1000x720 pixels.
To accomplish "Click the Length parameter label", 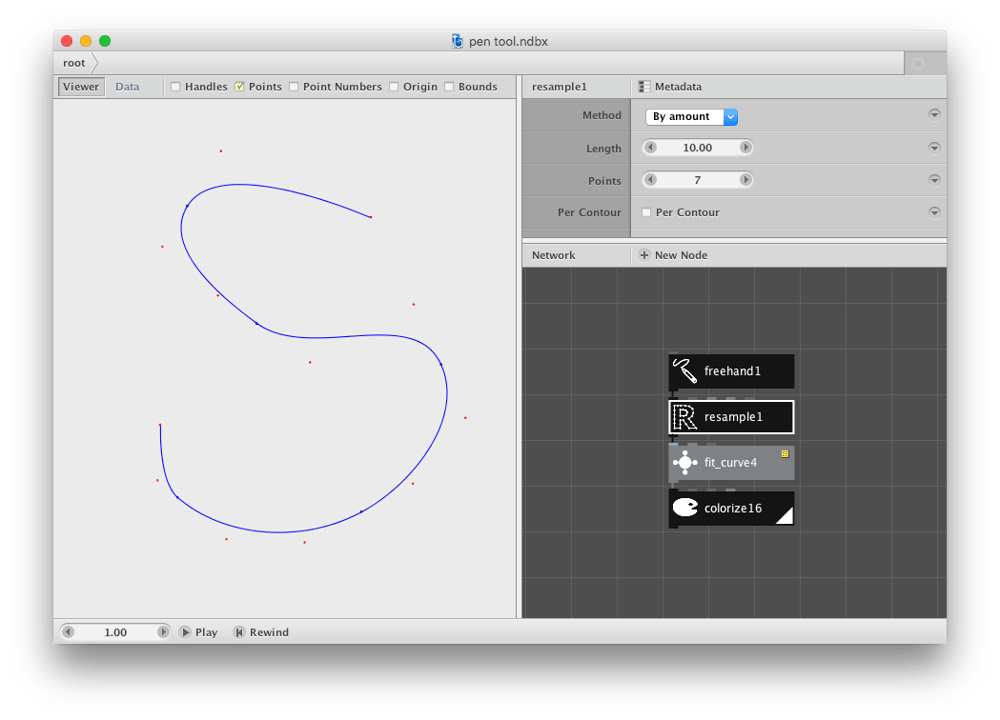I will [x=603, y=148].
